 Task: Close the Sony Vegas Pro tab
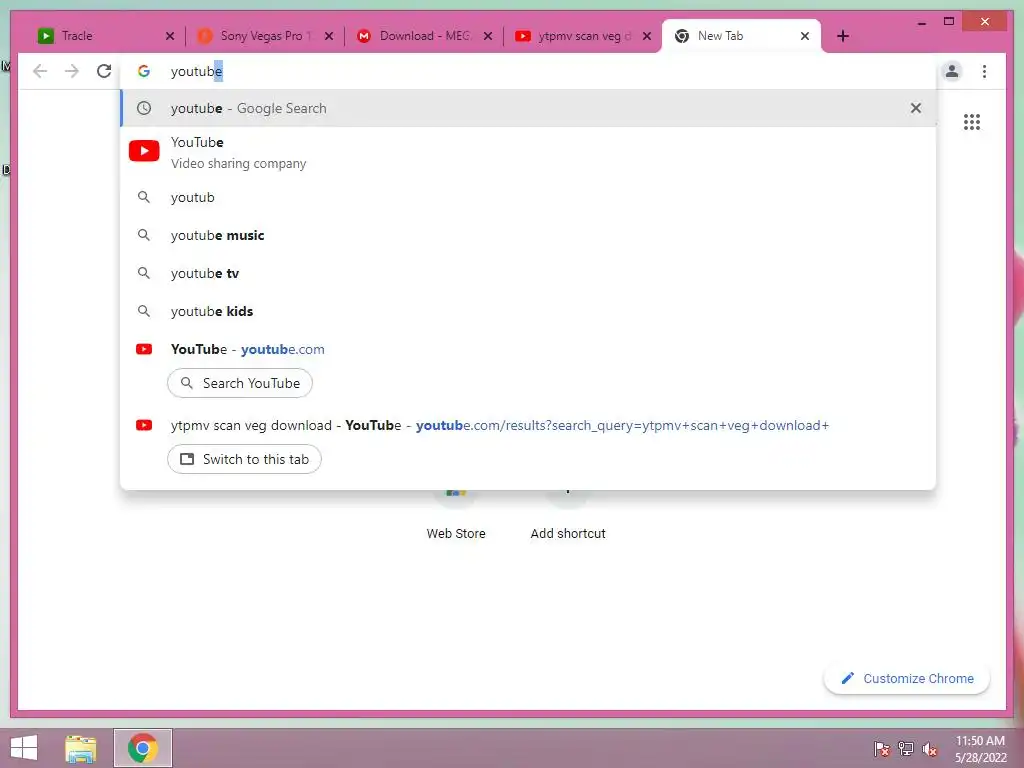click(x=329, y=36)
